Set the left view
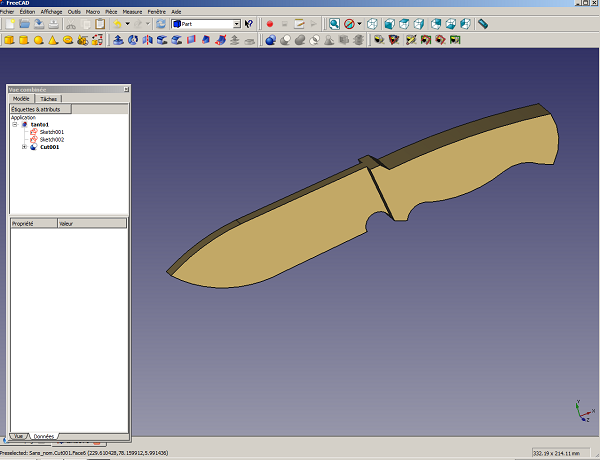 [x=465, y=24]
